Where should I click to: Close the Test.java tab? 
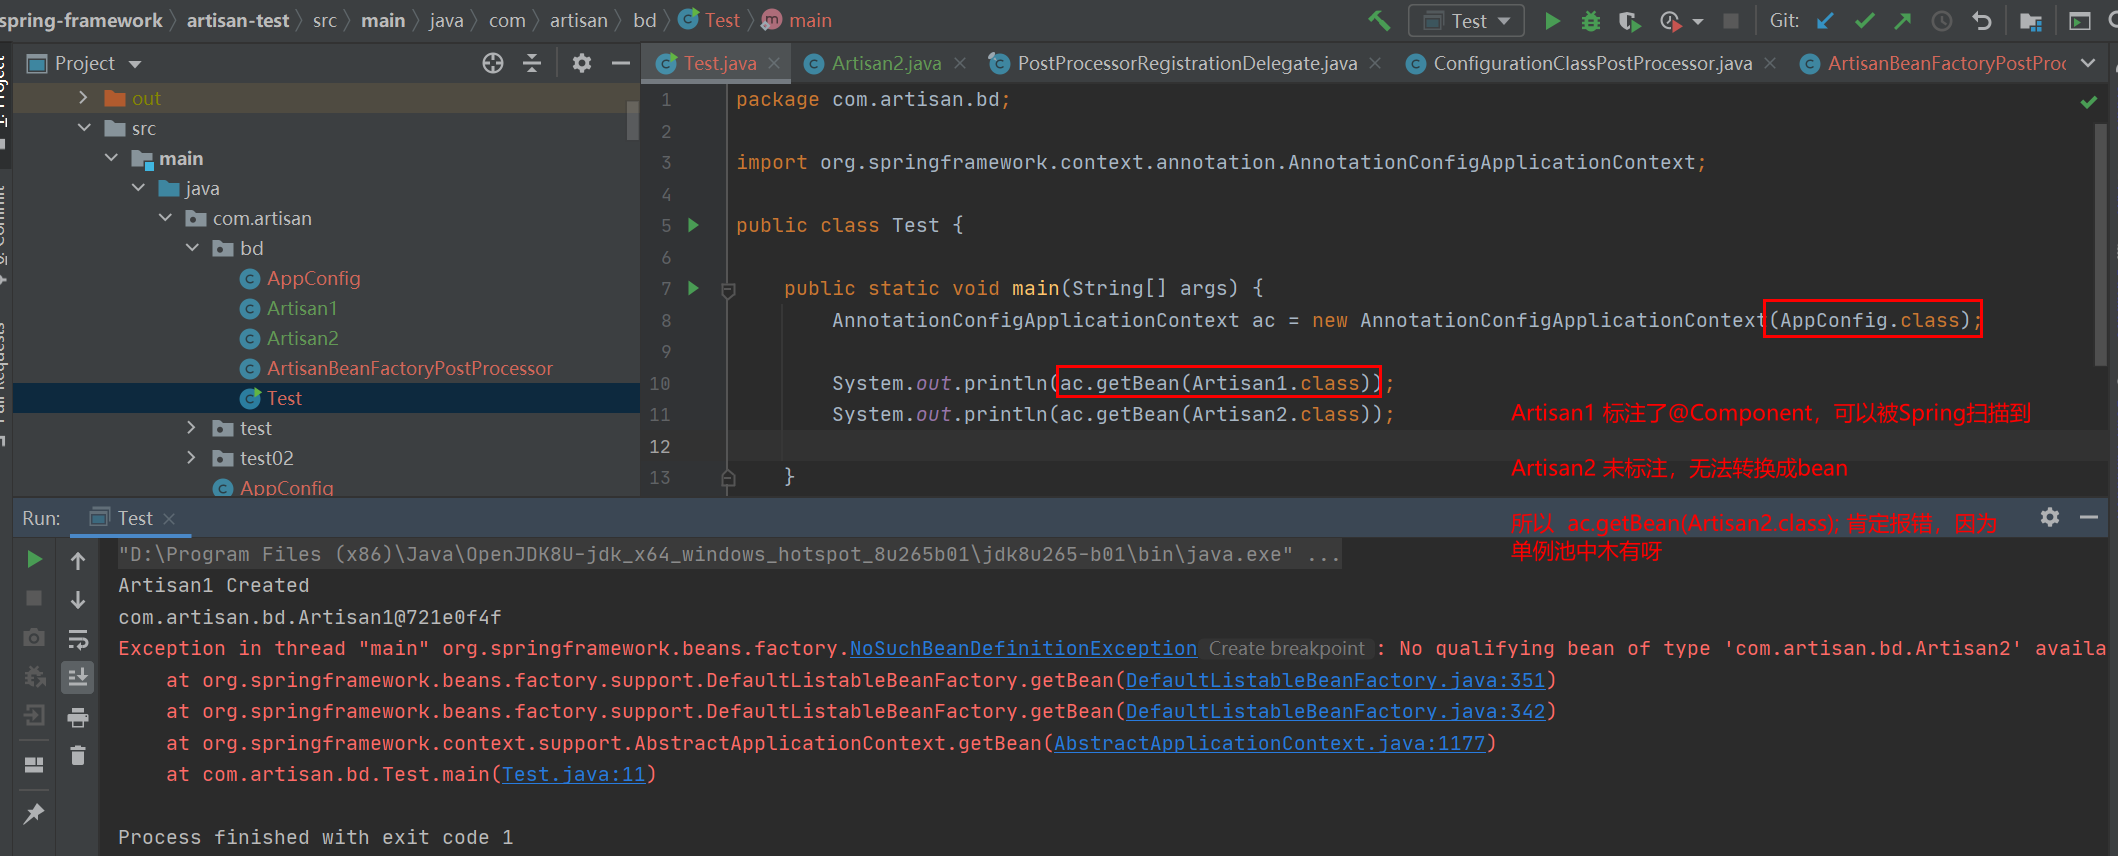click(774, 63)
